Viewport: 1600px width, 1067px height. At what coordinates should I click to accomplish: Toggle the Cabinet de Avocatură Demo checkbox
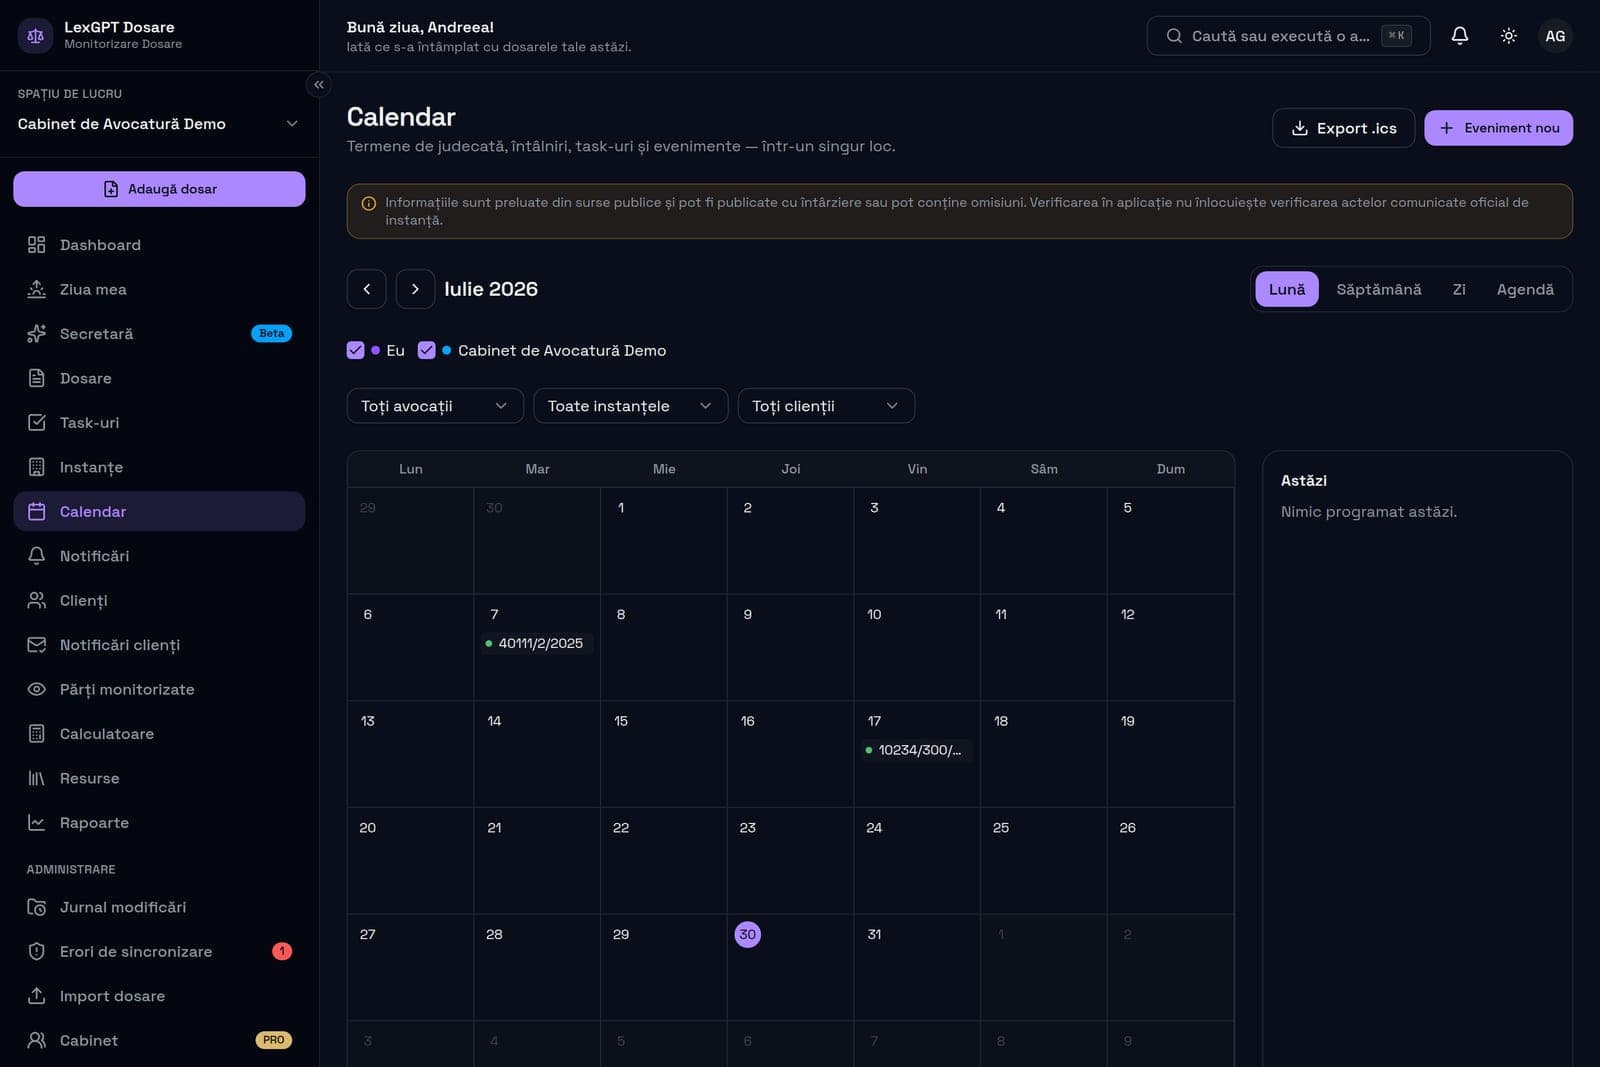click(x=427, y=350)
